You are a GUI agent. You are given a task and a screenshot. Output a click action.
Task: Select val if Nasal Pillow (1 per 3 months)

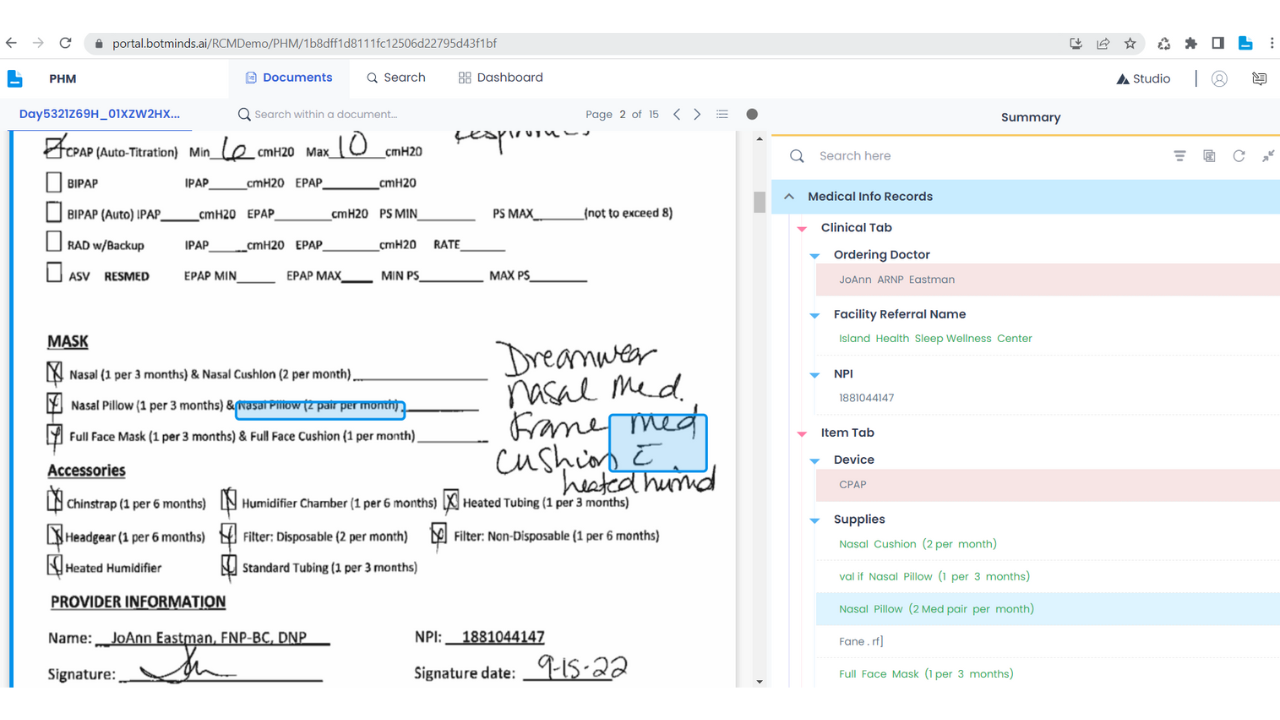click(x=934, y=577)
